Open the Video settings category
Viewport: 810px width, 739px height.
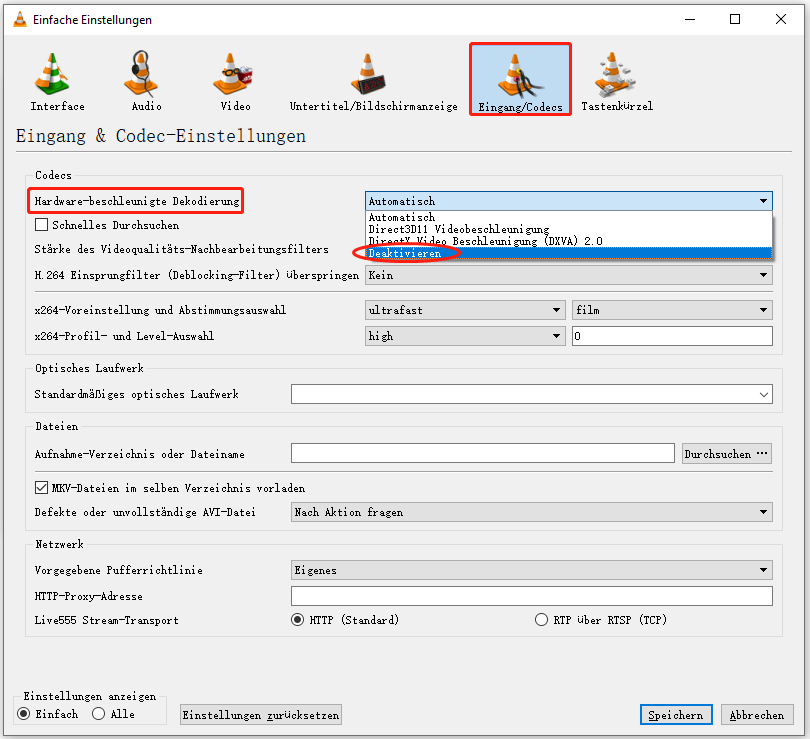[x=235, y=82]
